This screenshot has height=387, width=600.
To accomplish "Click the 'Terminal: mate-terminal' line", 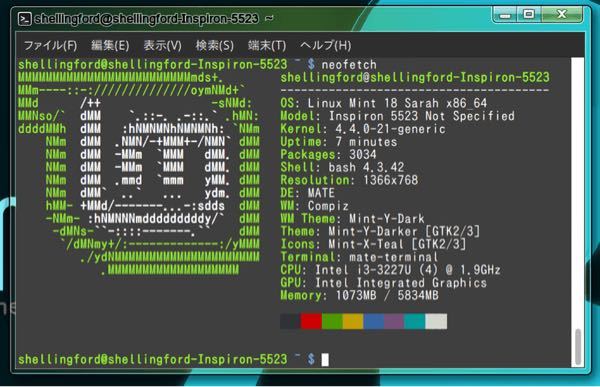I will (x=359, y=257).
